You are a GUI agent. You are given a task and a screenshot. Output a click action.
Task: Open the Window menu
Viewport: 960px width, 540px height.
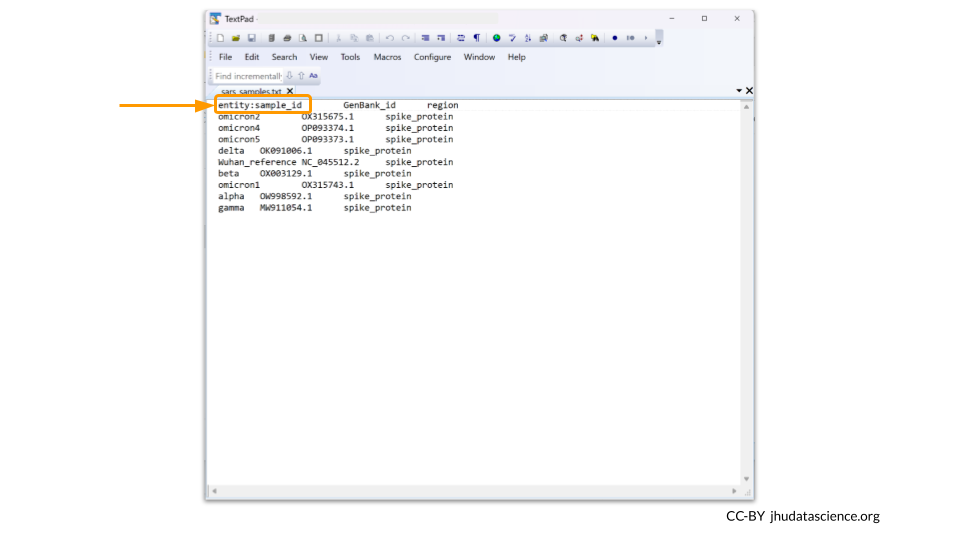click(x=479, y=57)
